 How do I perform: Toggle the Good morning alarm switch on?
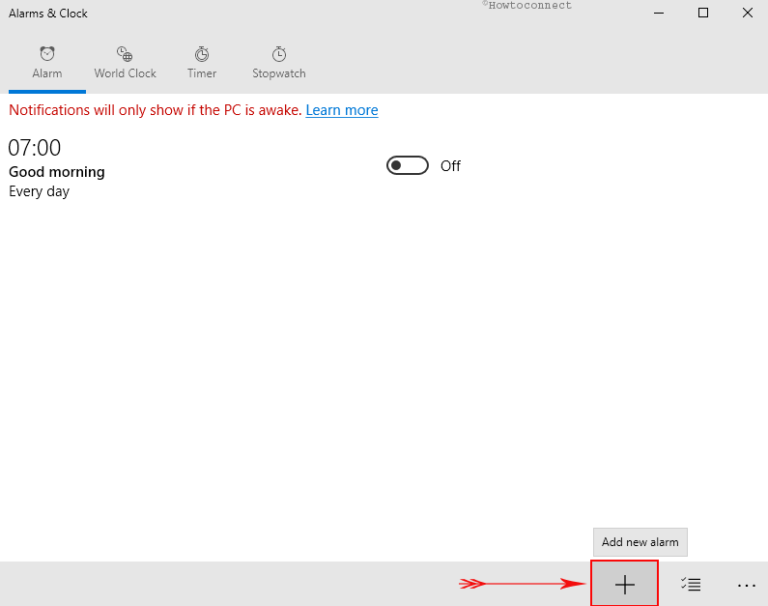tap(407, 166)
